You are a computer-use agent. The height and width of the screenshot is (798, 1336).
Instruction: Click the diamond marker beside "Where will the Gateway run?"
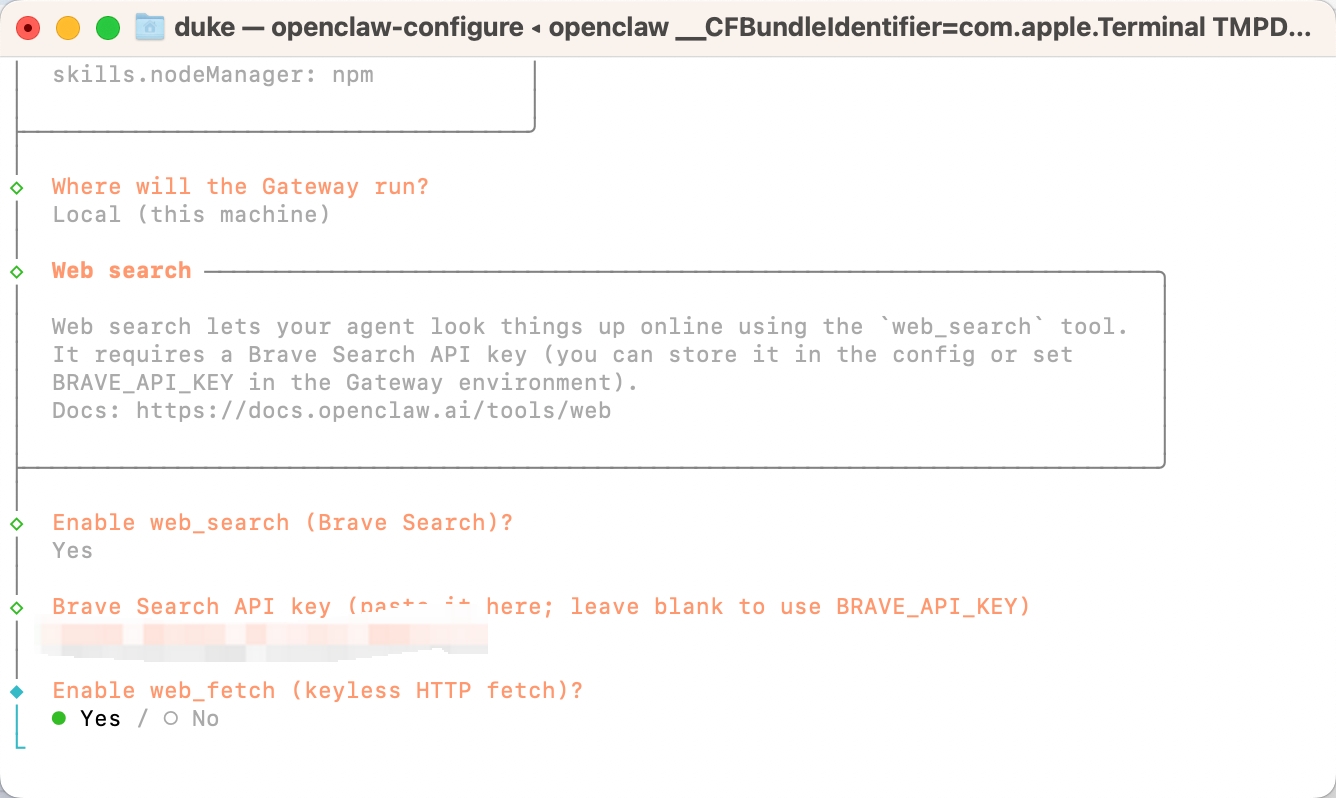pyautogui.click(x=16, y=188)
